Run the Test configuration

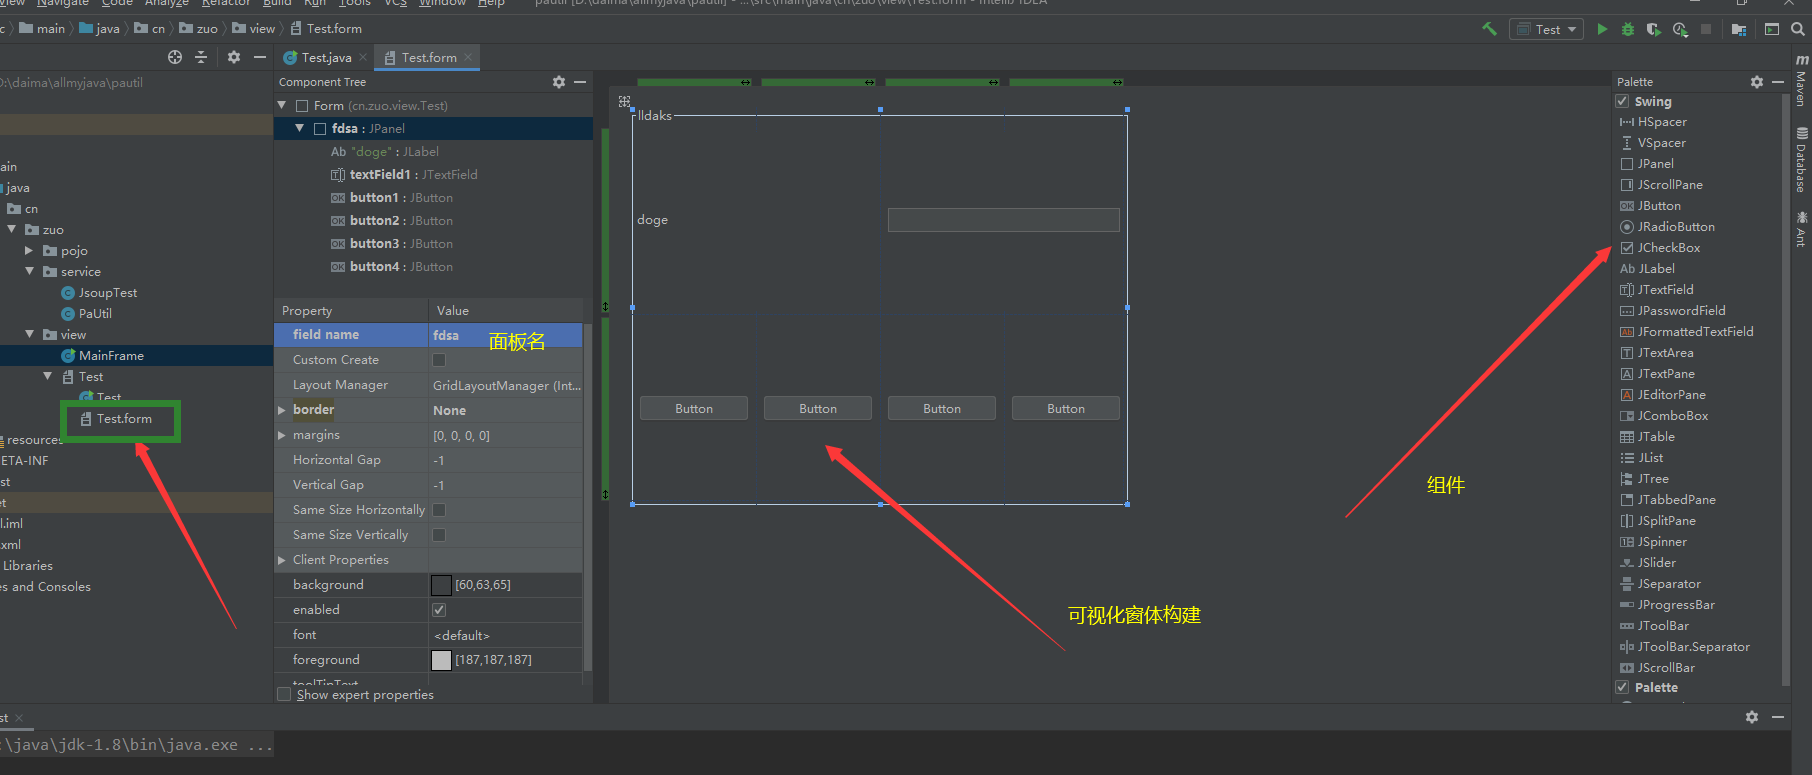coord(1602,29)
